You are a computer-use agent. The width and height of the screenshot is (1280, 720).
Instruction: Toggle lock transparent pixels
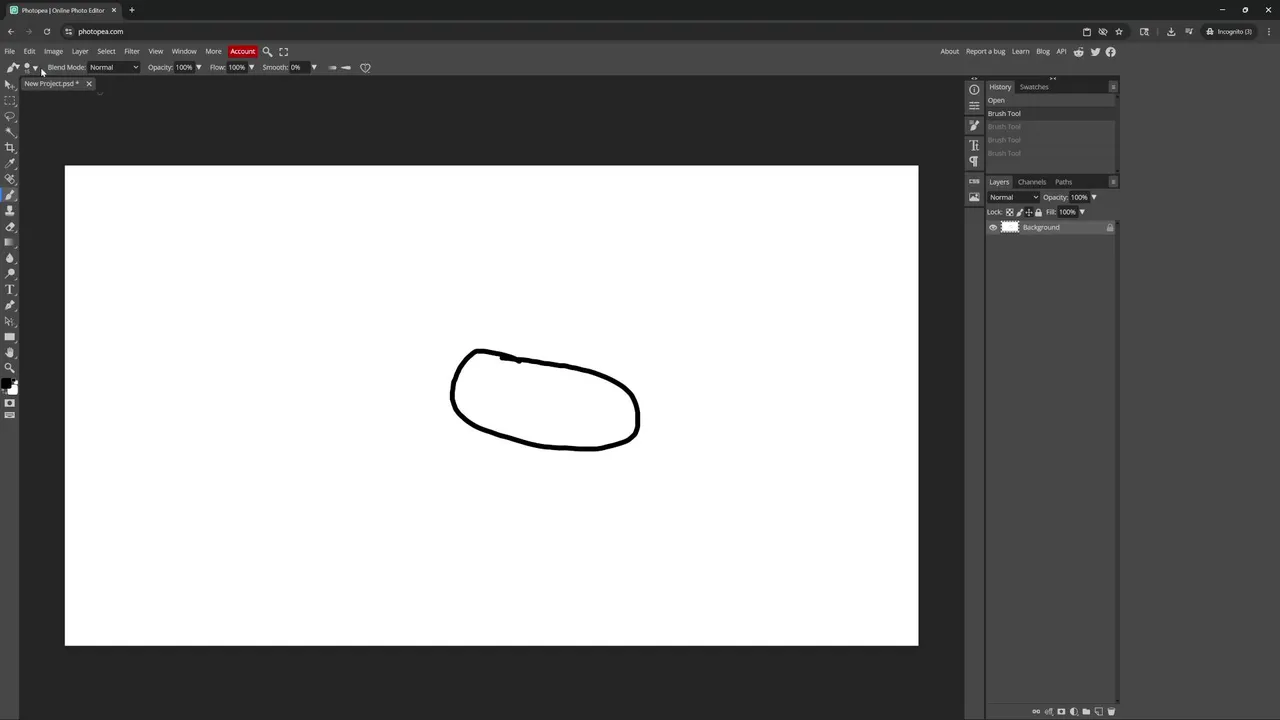pos(1009,212)
